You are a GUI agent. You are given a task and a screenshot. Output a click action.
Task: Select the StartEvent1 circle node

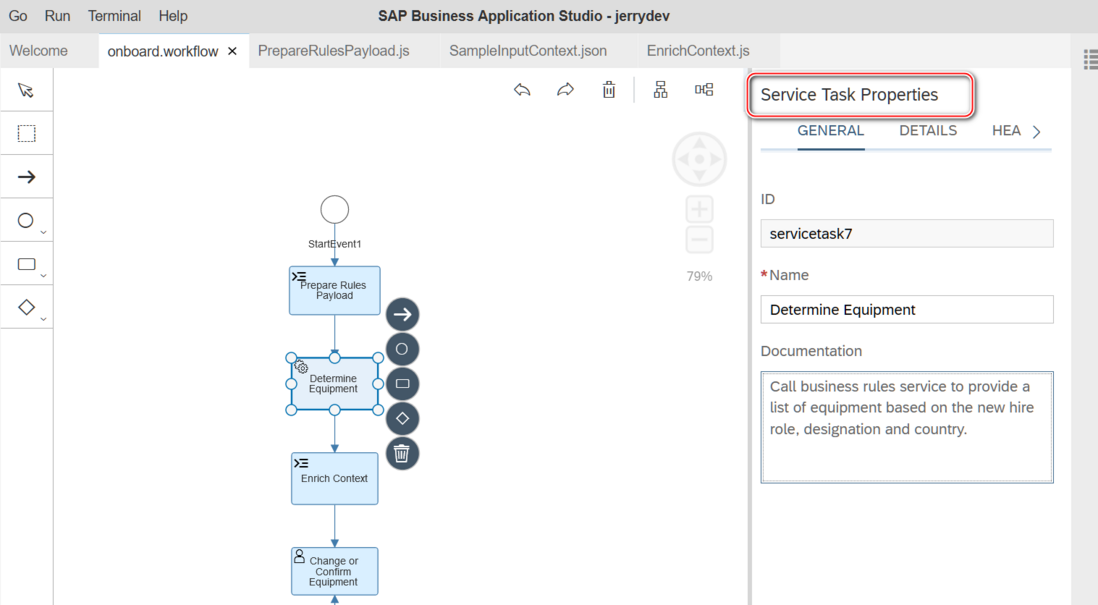pos(335,209)
